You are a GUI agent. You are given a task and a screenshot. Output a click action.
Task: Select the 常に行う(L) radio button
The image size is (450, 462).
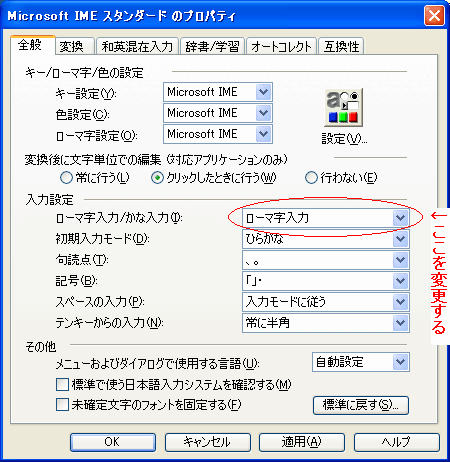click(x=66, y=178)
